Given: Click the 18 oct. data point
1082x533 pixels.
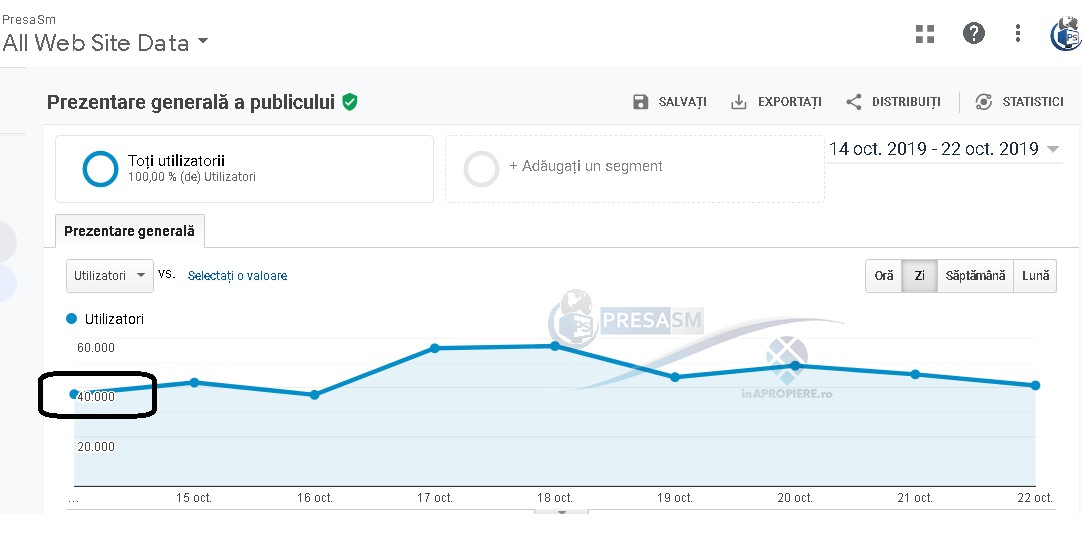Looking at the screenshot, I should [555, 346].
